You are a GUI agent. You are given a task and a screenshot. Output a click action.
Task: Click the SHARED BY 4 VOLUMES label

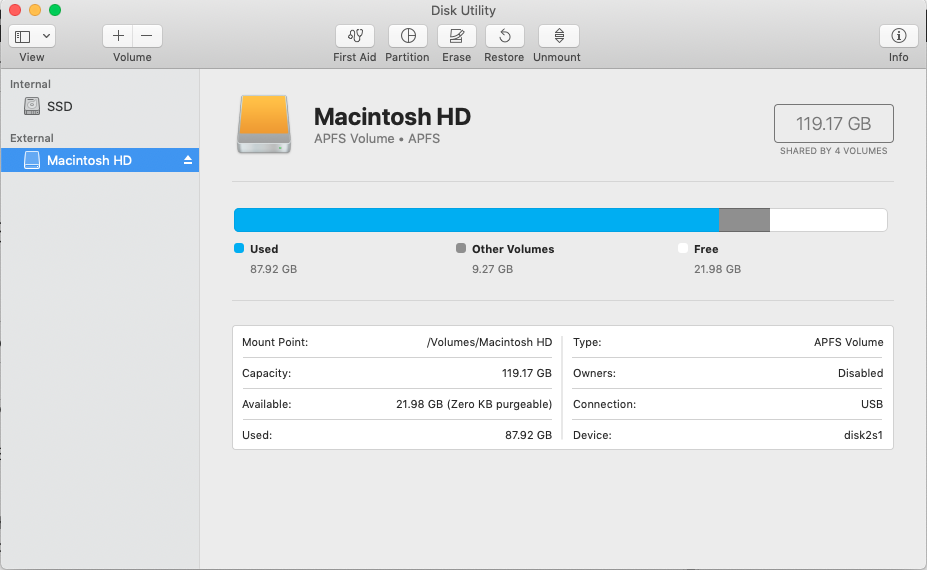coord(834,151)
